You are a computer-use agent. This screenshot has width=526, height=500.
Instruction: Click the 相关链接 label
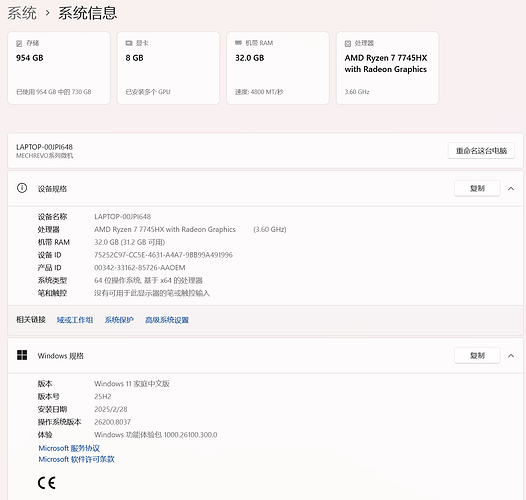click(x=31, y=319)
